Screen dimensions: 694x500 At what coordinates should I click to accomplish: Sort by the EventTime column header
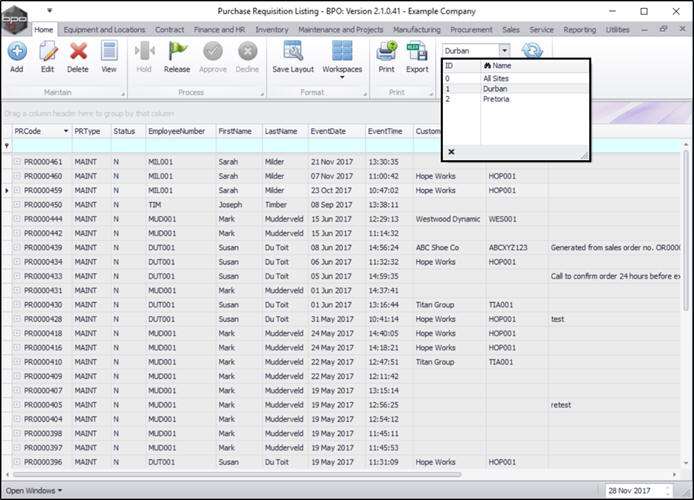(389, 131)
